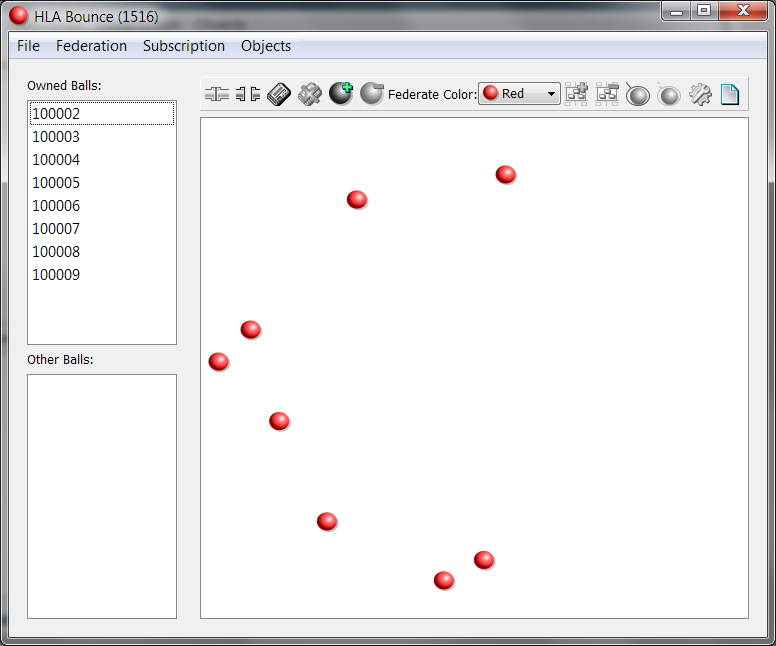The height and width of the screenshot is (646, 776).
Task: Click the tag-shaped third toolbar icon
Action: click(x=279, y=94)
